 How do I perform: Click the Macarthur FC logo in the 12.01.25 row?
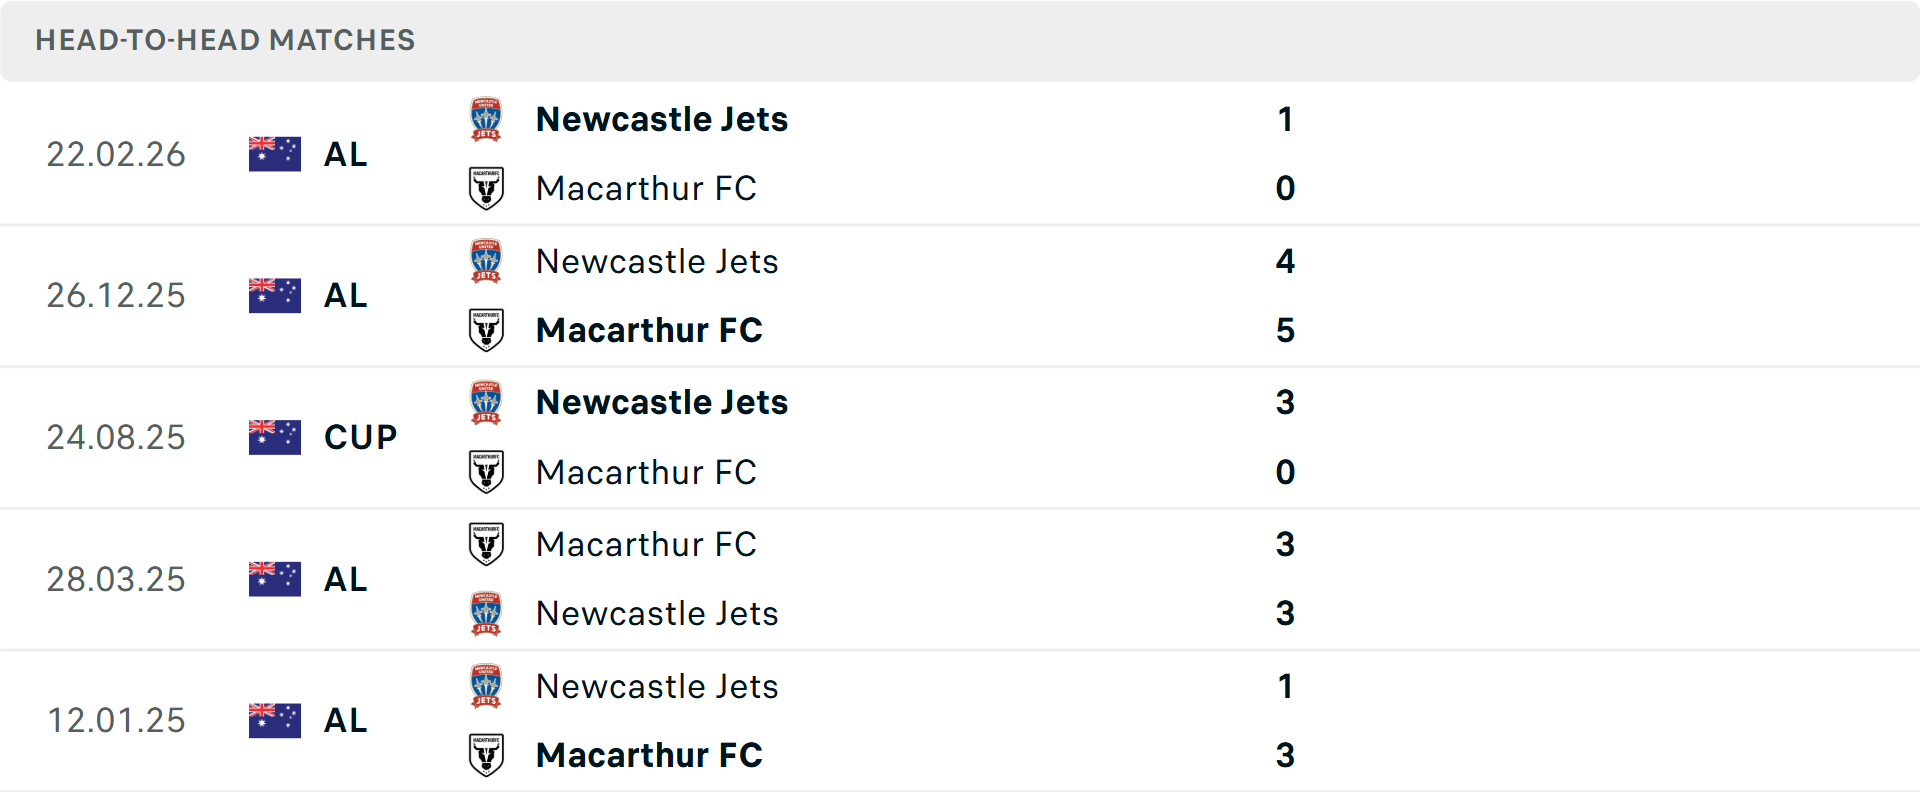coord(486,755)
